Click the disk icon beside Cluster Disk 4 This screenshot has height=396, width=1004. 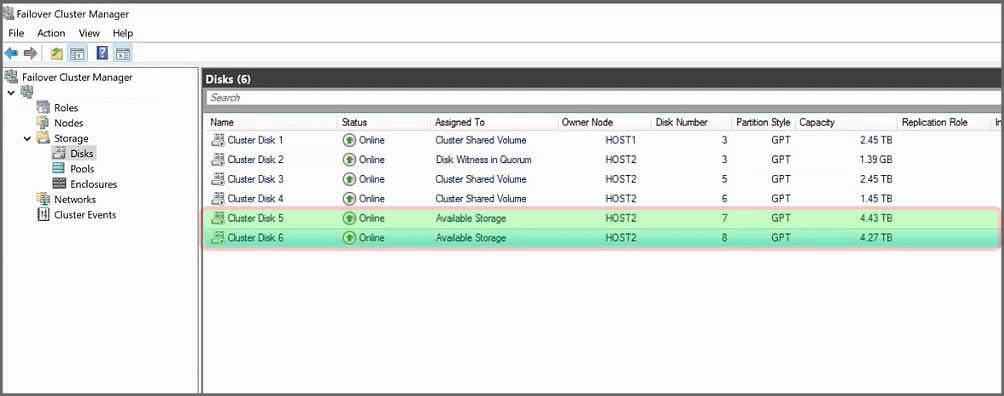[218, 199]
